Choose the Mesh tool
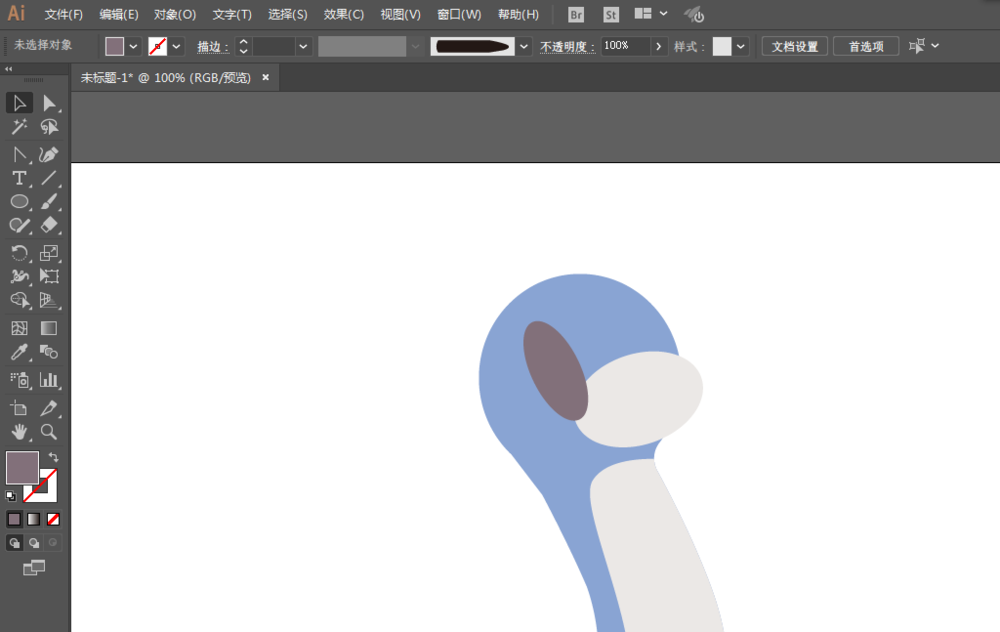 click(19, 328)
